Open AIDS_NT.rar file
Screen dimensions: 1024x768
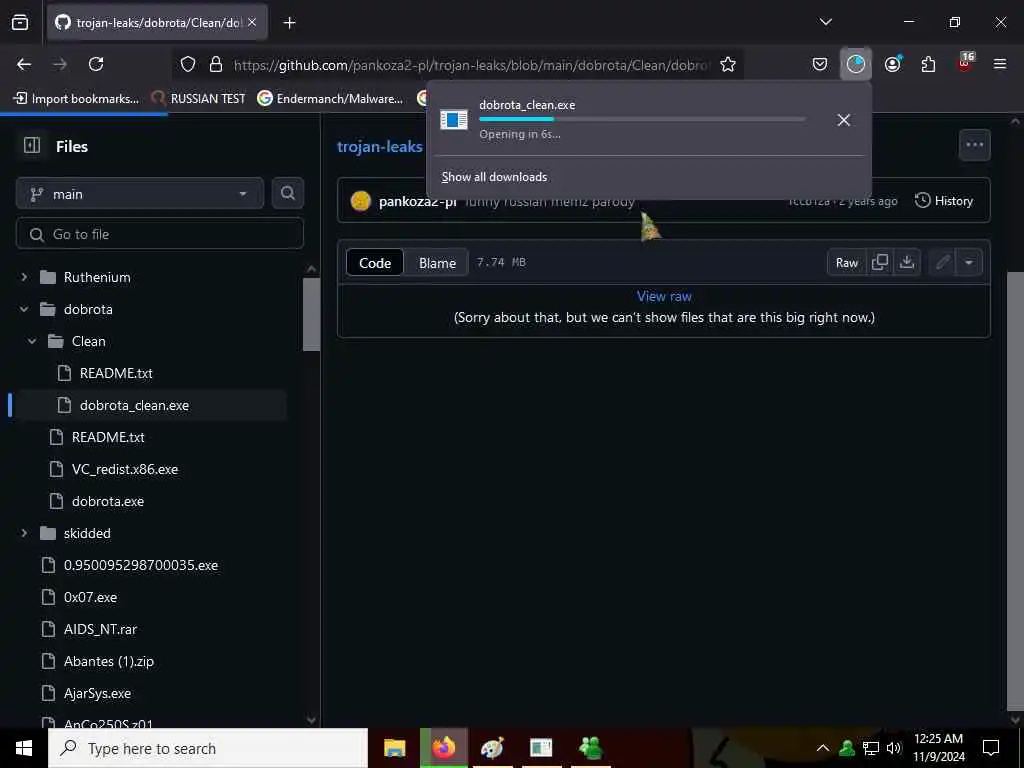pyautogui.click(x=100, y=629)
